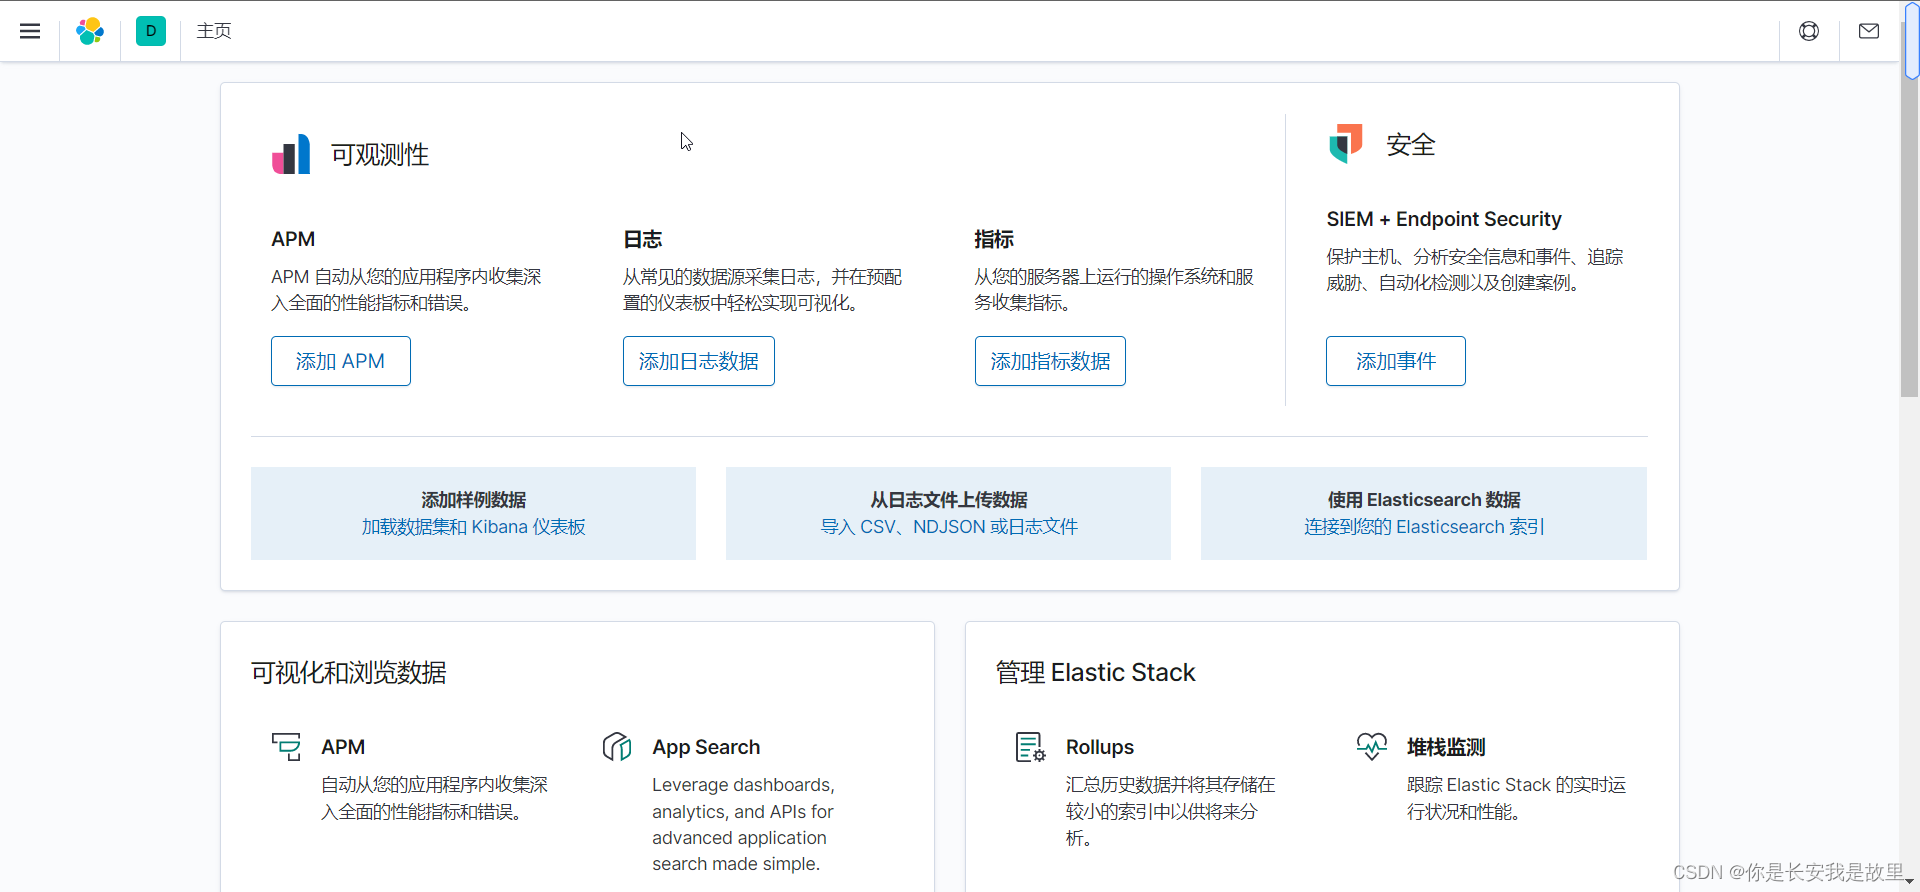This screenshot has width=1920, height=892.
Task: Select the 主页 breadcrumb
Action: [x=214, y=31]
